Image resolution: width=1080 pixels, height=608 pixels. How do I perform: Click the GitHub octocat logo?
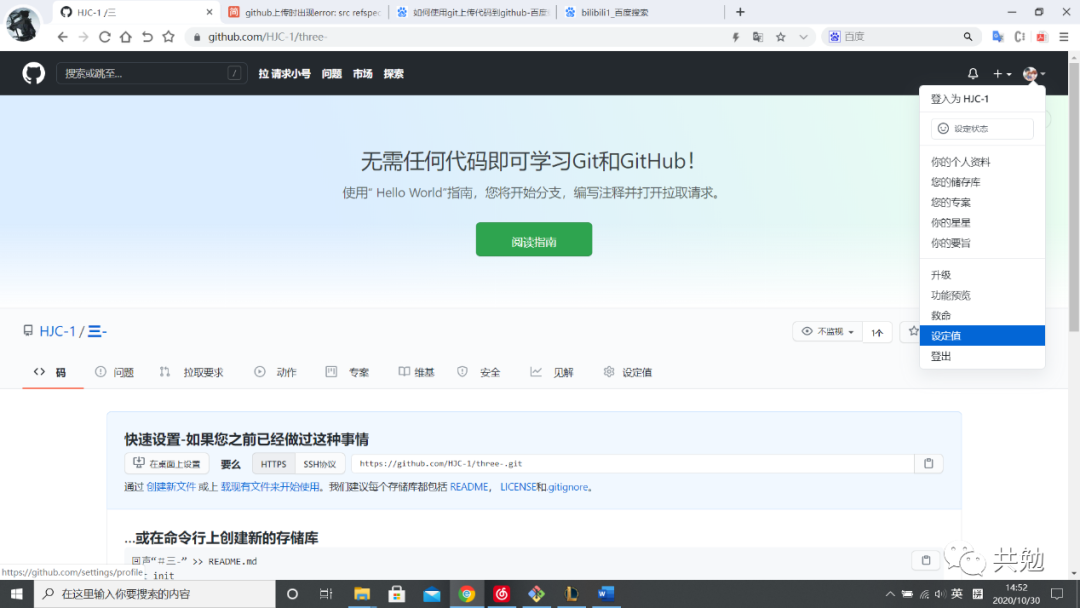[x=33, y=73]
